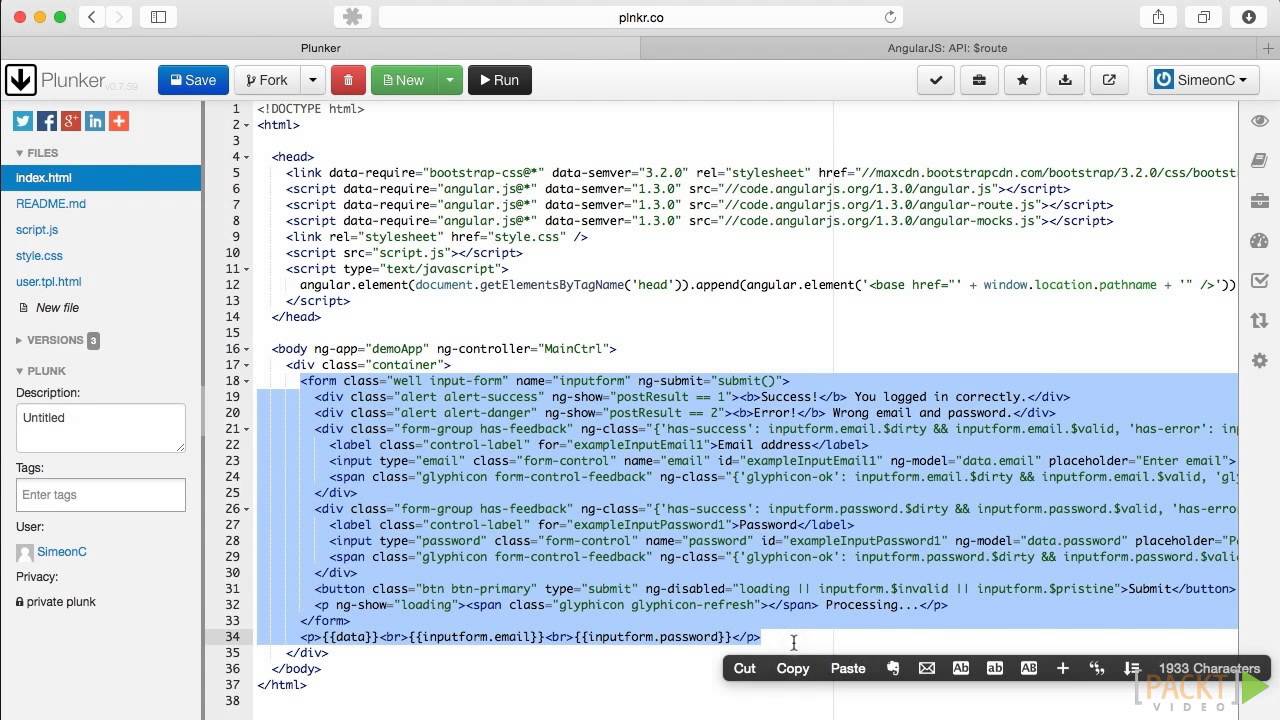Star this plunk

[x=1022, y=80]
